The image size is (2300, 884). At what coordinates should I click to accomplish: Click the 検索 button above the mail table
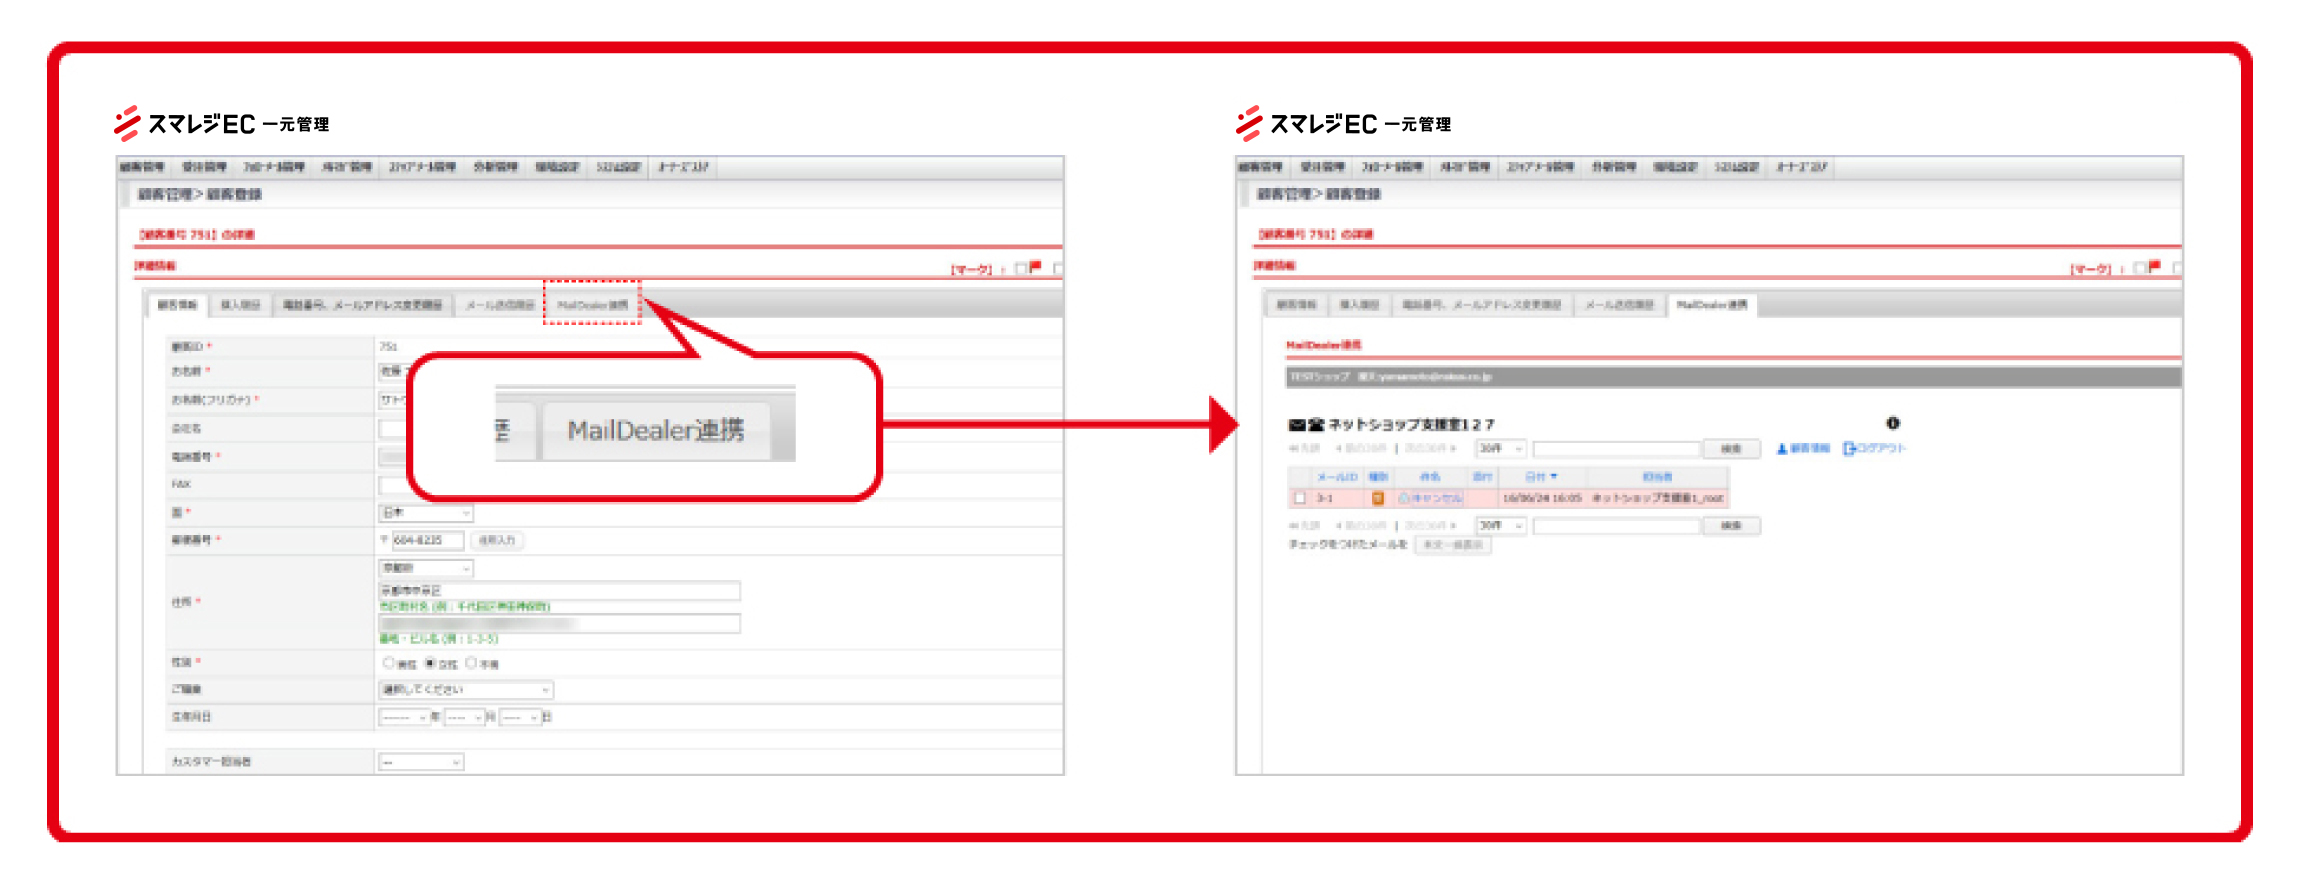[x=1731, y=449]
